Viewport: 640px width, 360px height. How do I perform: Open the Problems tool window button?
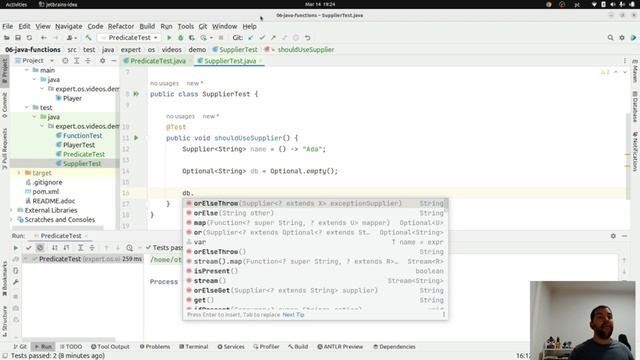[155, 347]
